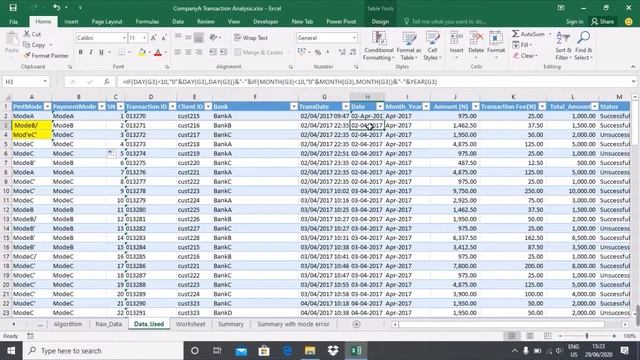Image resolution: width=640 pixels, height=360 pixels.
Task: Click the Increase Indent icon
Action: pos(223,52)
